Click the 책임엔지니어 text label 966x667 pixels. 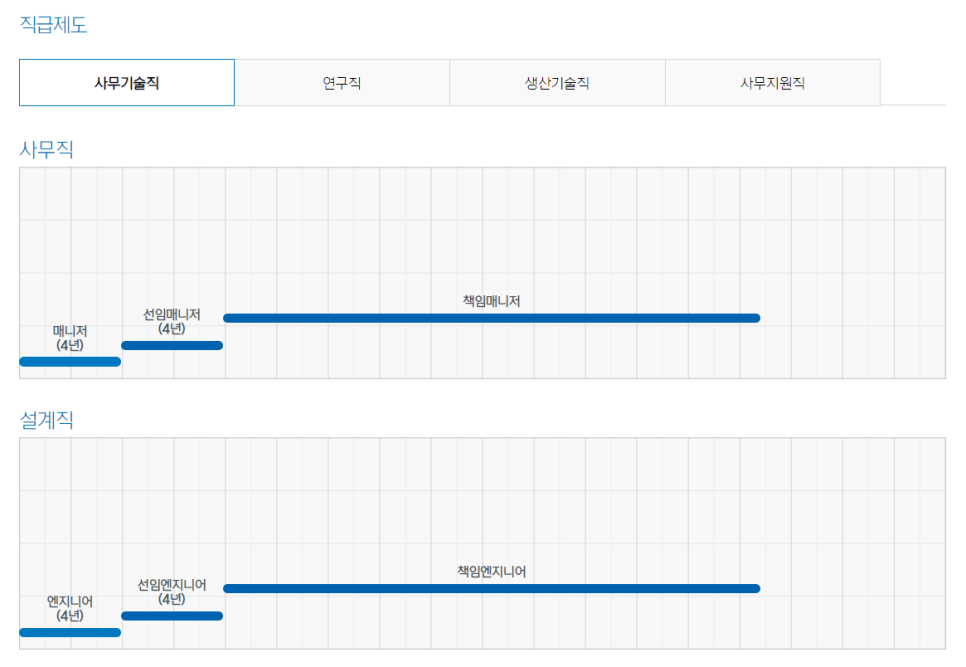pyautogui.click(x=491, y=572)
